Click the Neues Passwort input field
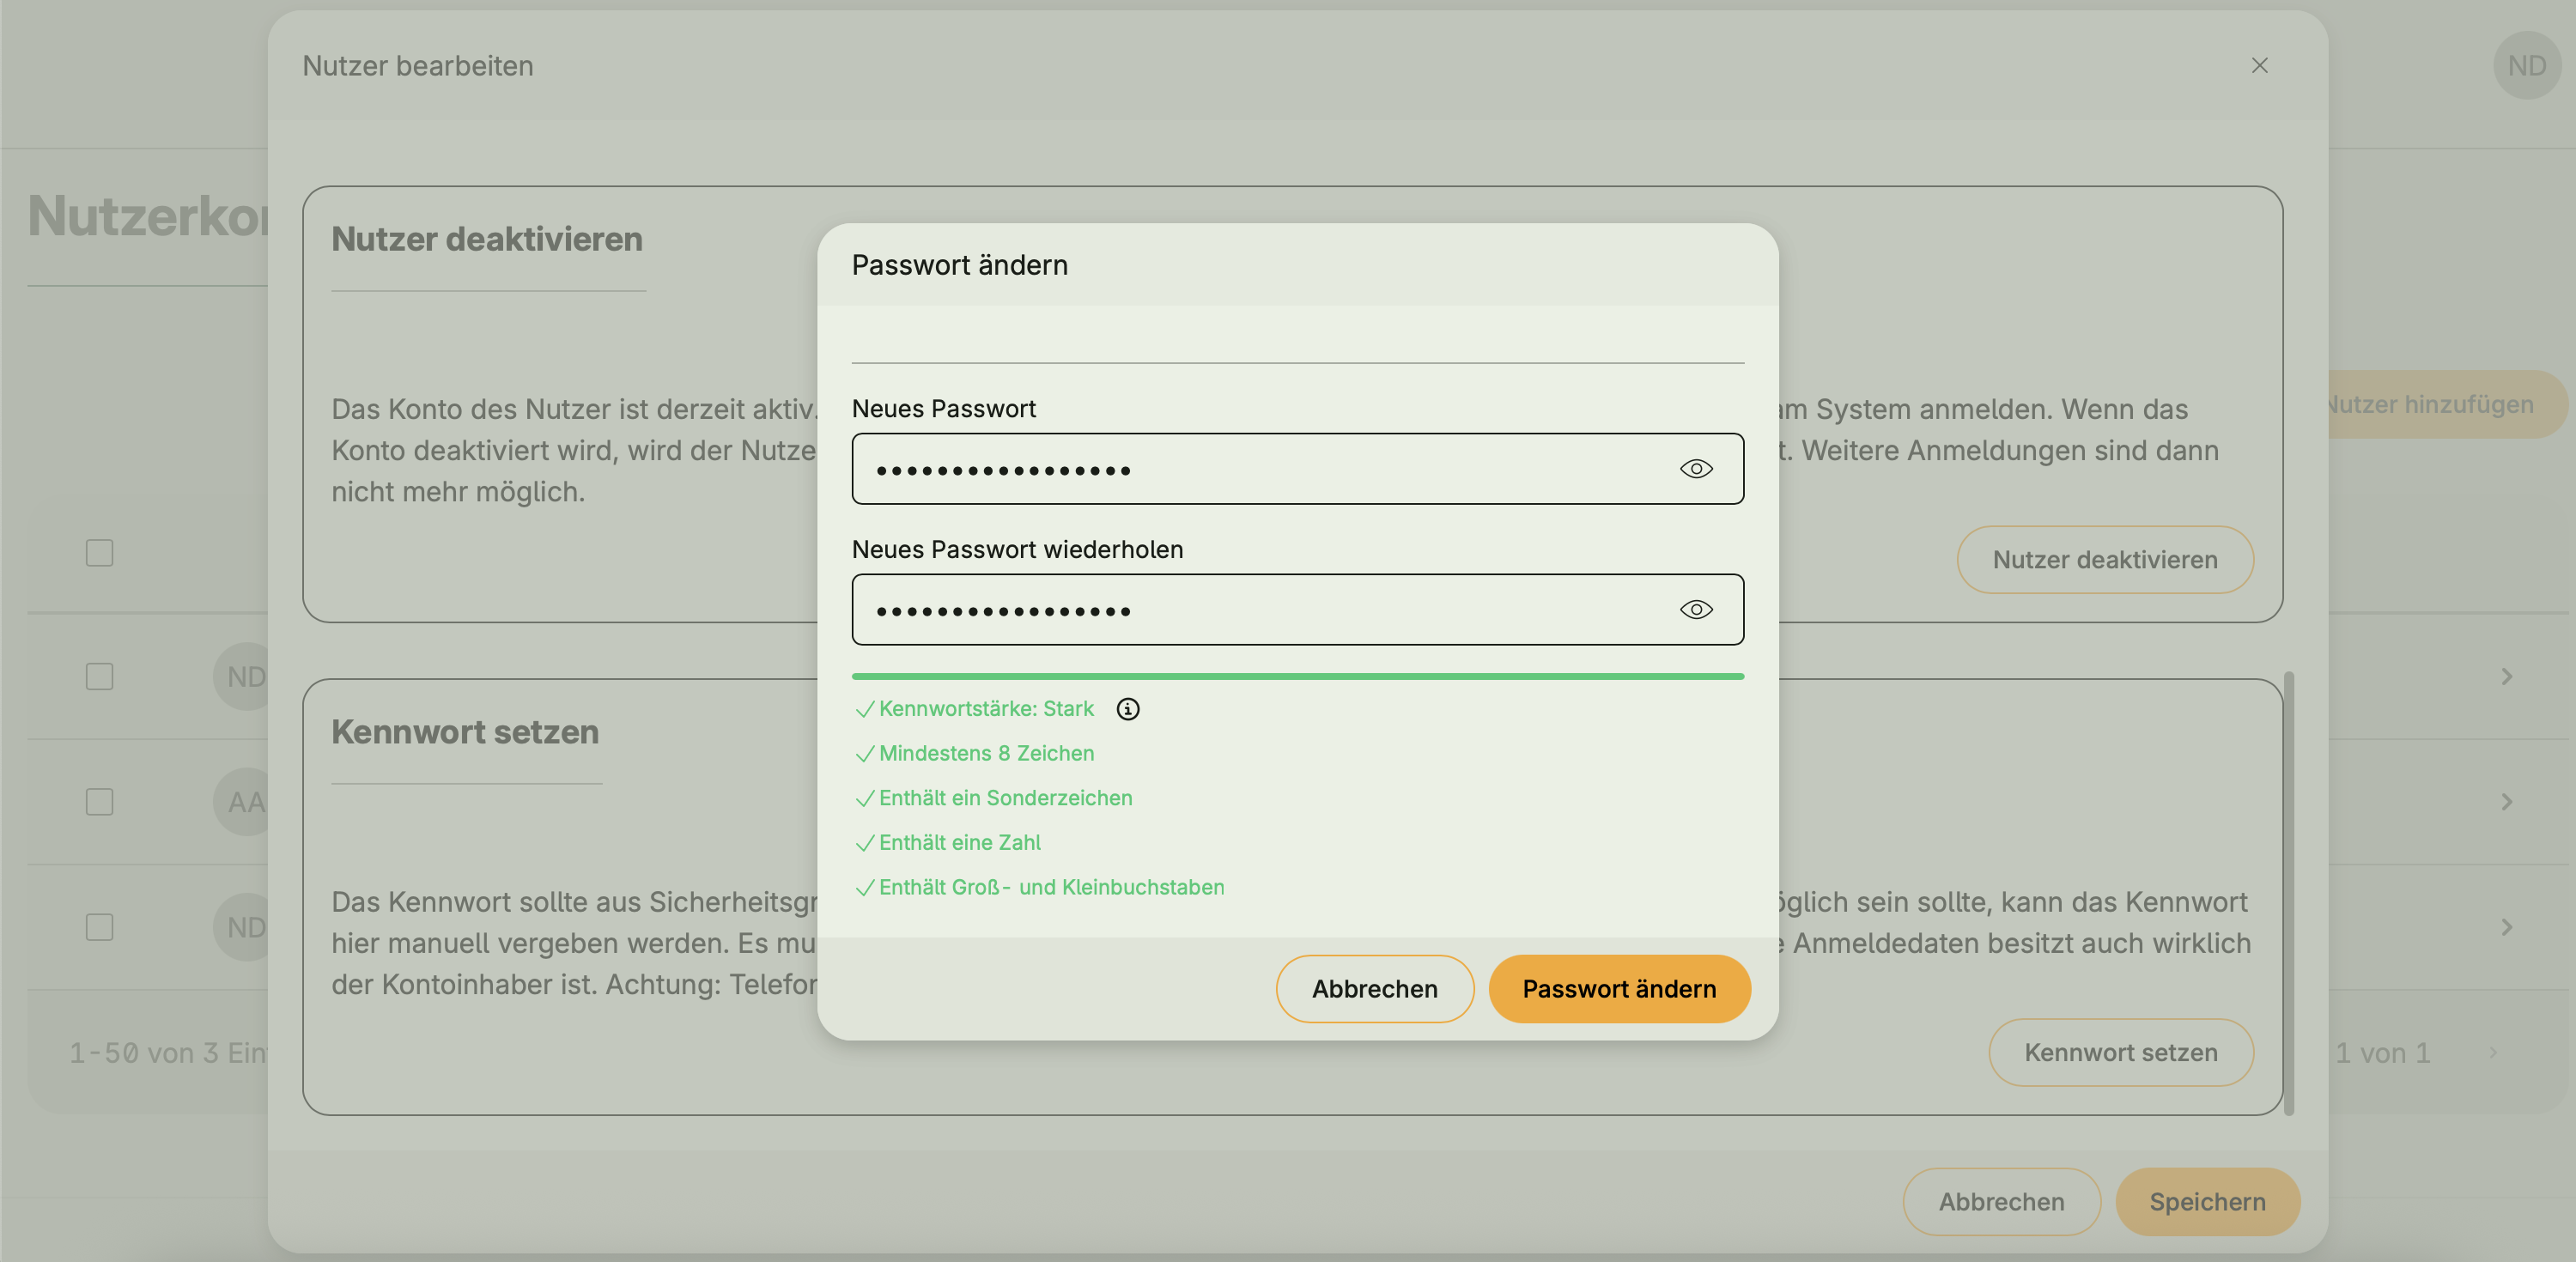Screen dimensions: 2576x1262 pos(1260,469)
